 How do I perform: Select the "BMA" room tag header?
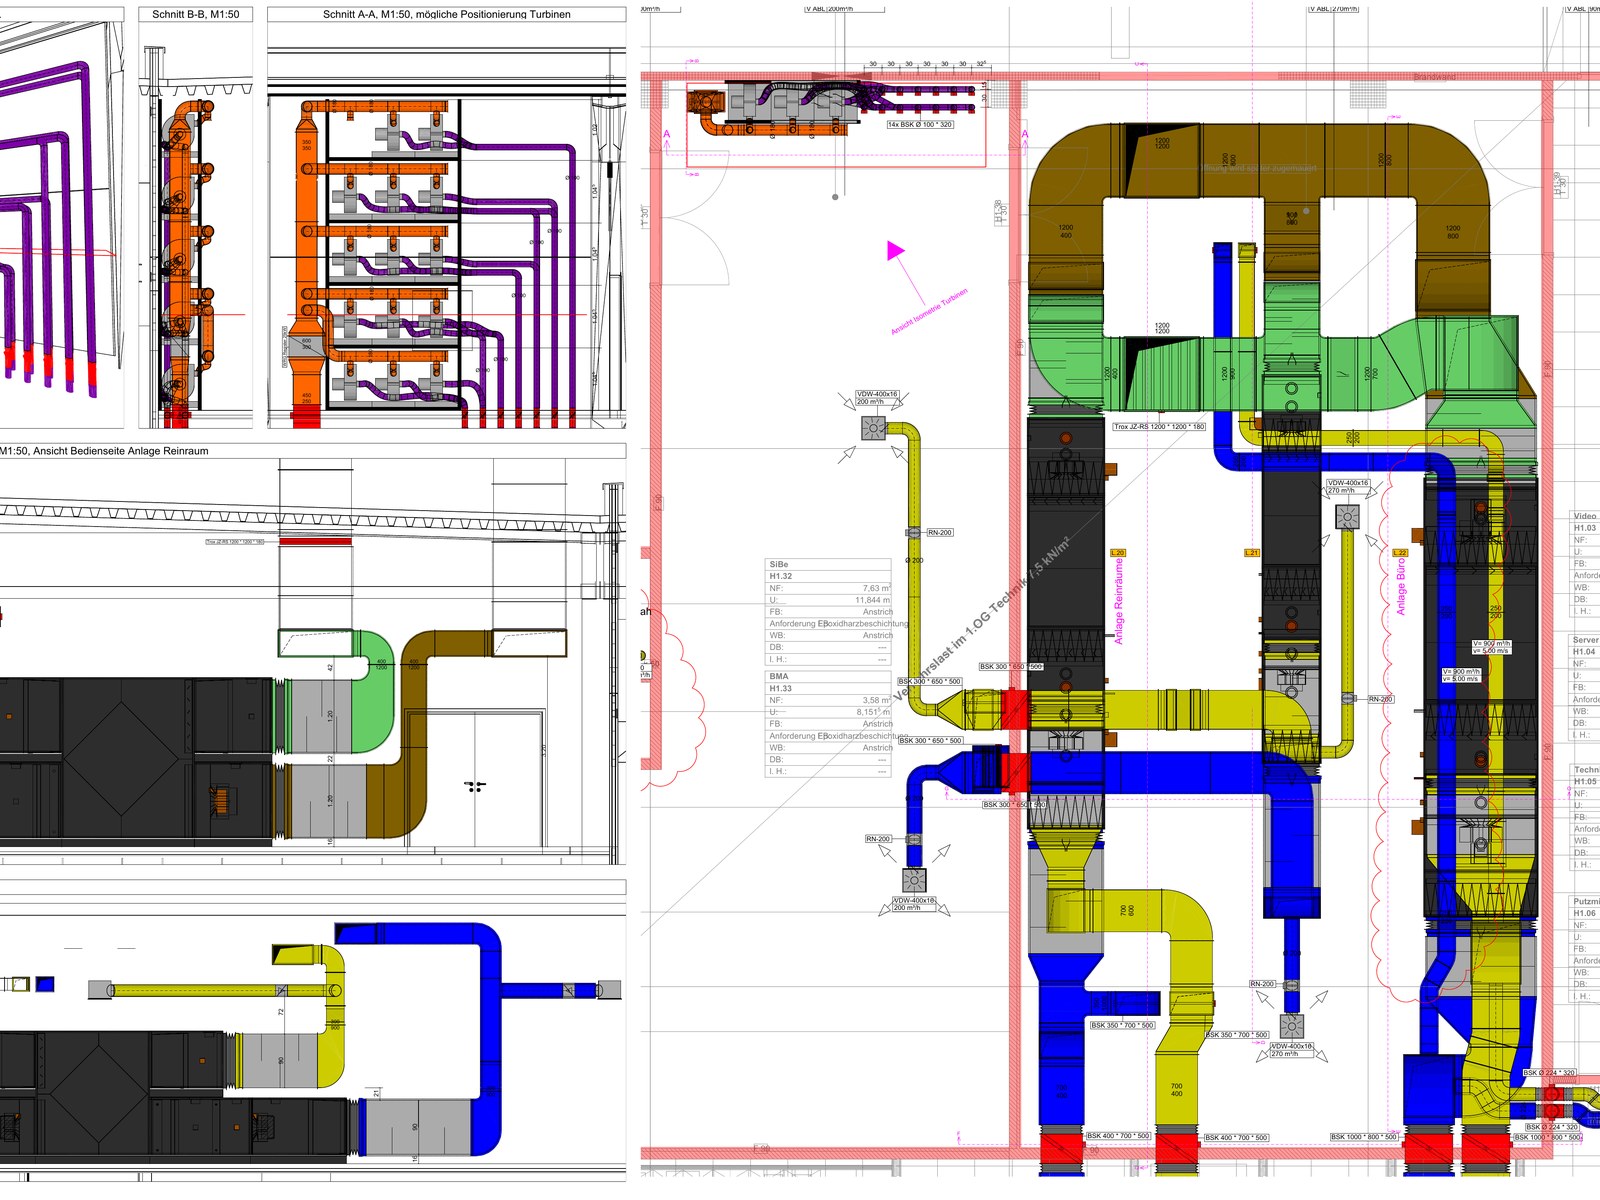click(x=779, y=676)
